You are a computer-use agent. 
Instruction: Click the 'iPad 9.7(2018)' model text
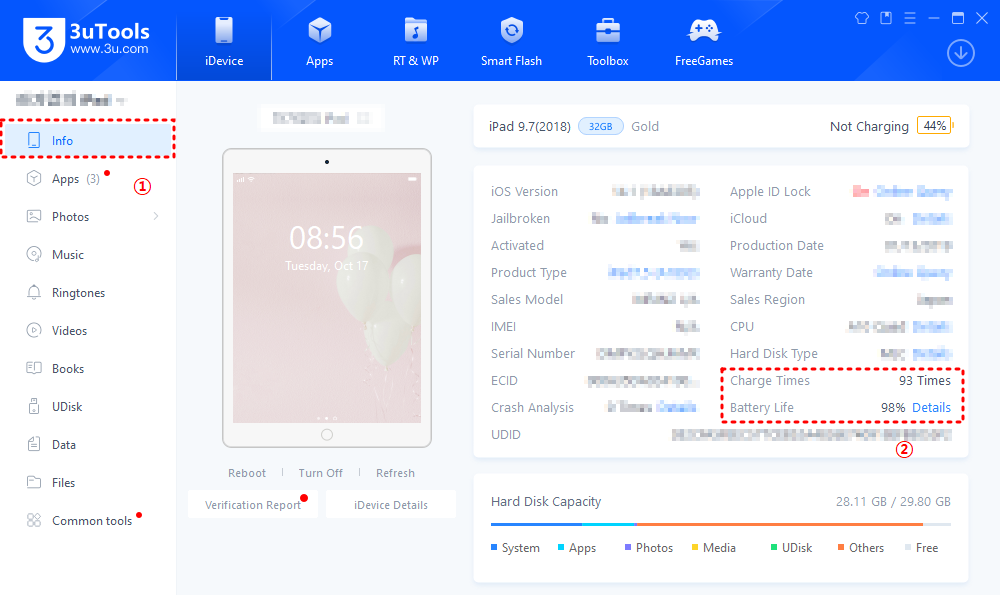529,126
